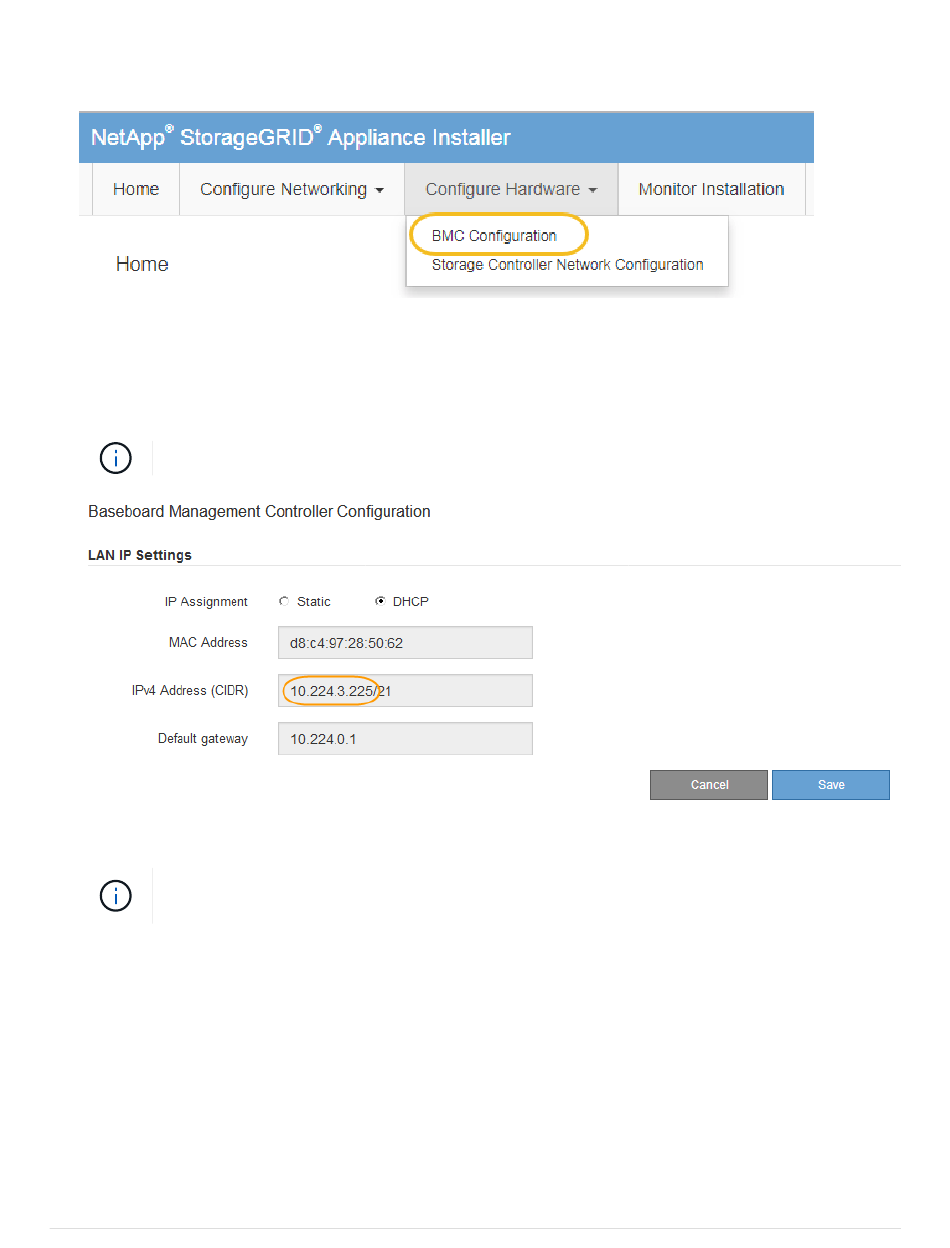Collapse the Configure Hardware dropdown menu
This screenshot has width=950, height=1248.
(512, 189)
